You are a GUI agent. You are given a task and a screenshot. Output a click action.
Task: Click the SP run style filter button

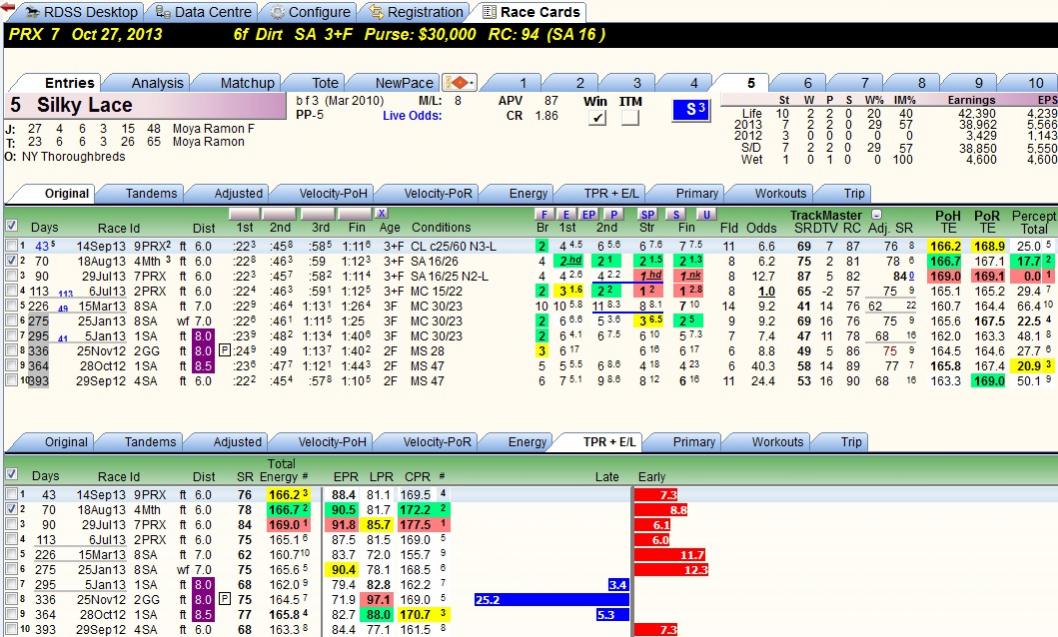point(647,215)
